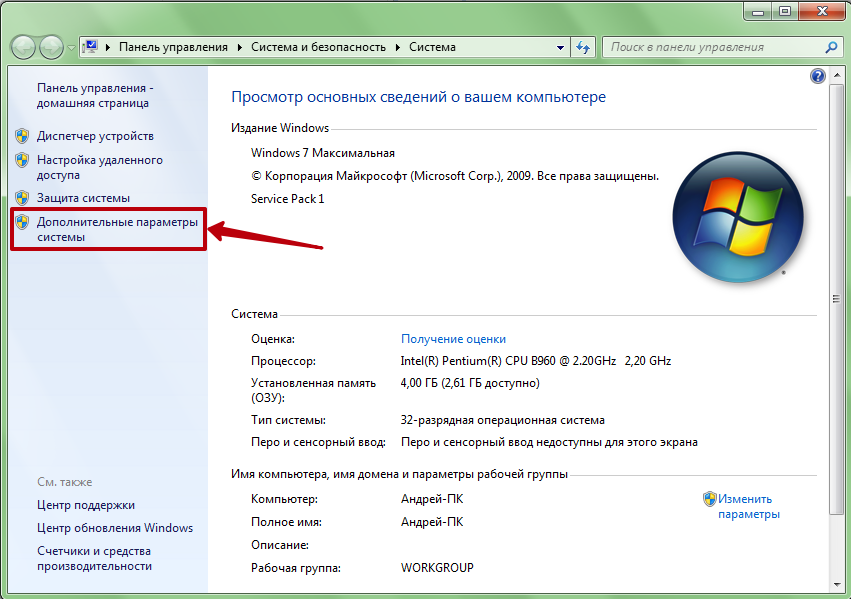
Task: Select Панель управления in the address path
Action: coord(173,47)
